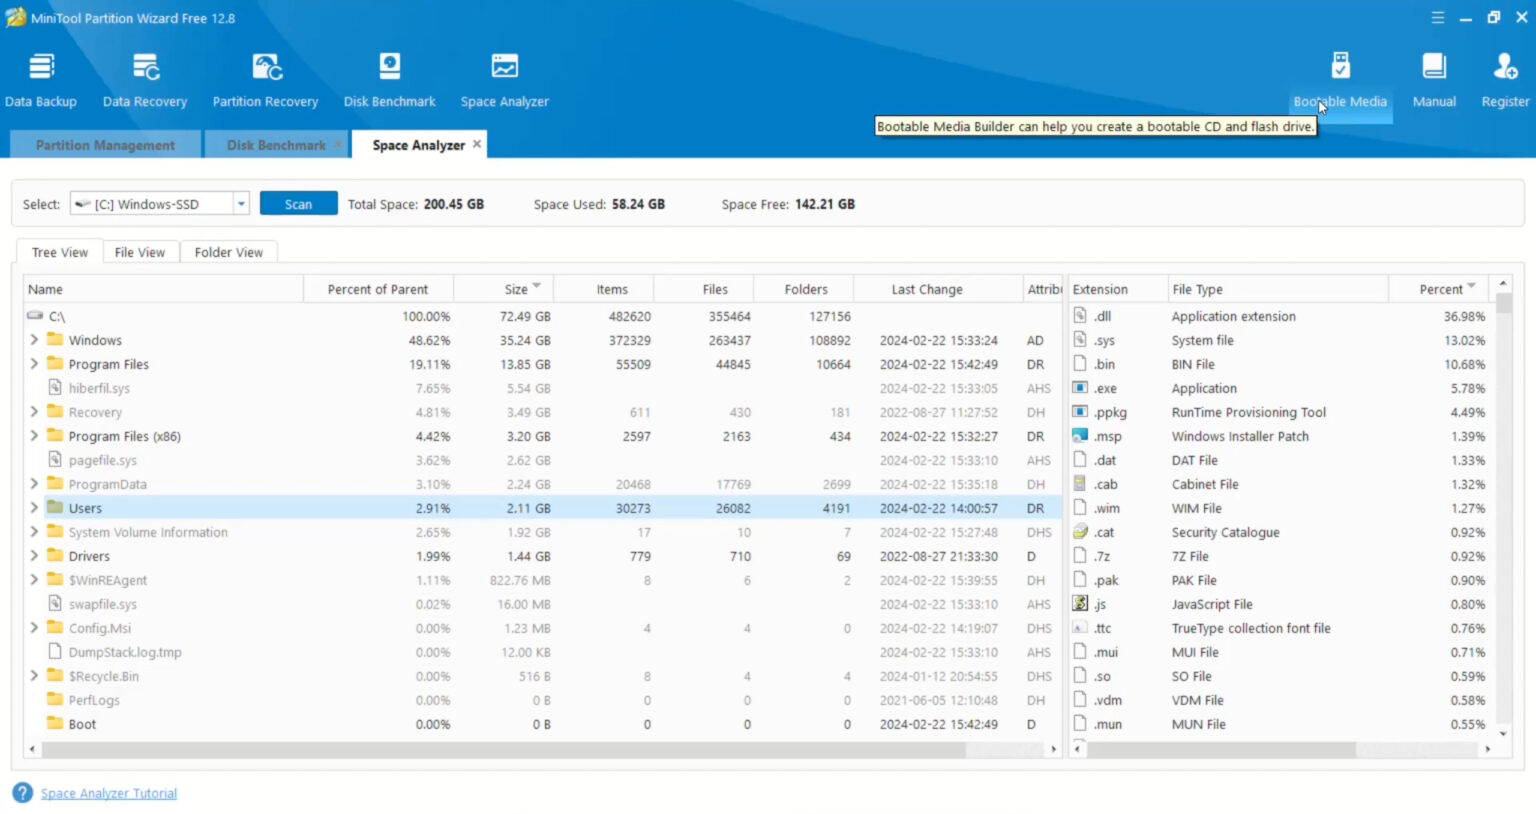Open the Disk Benchmark tool
Screen dimensions: 1536x814
(389, 78)
